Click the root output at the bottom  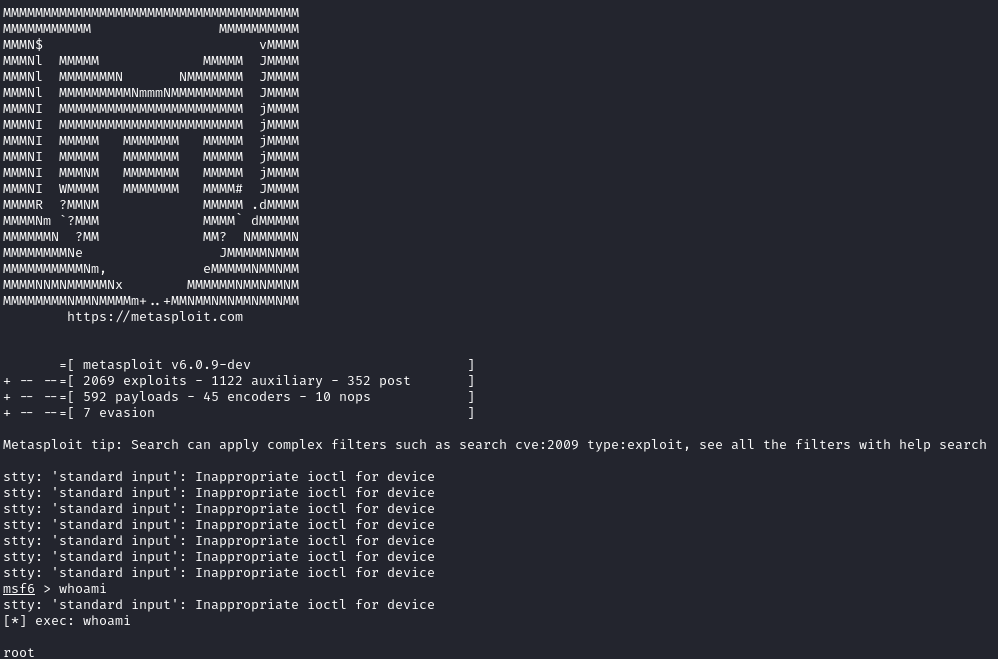(x=19, y=653)
